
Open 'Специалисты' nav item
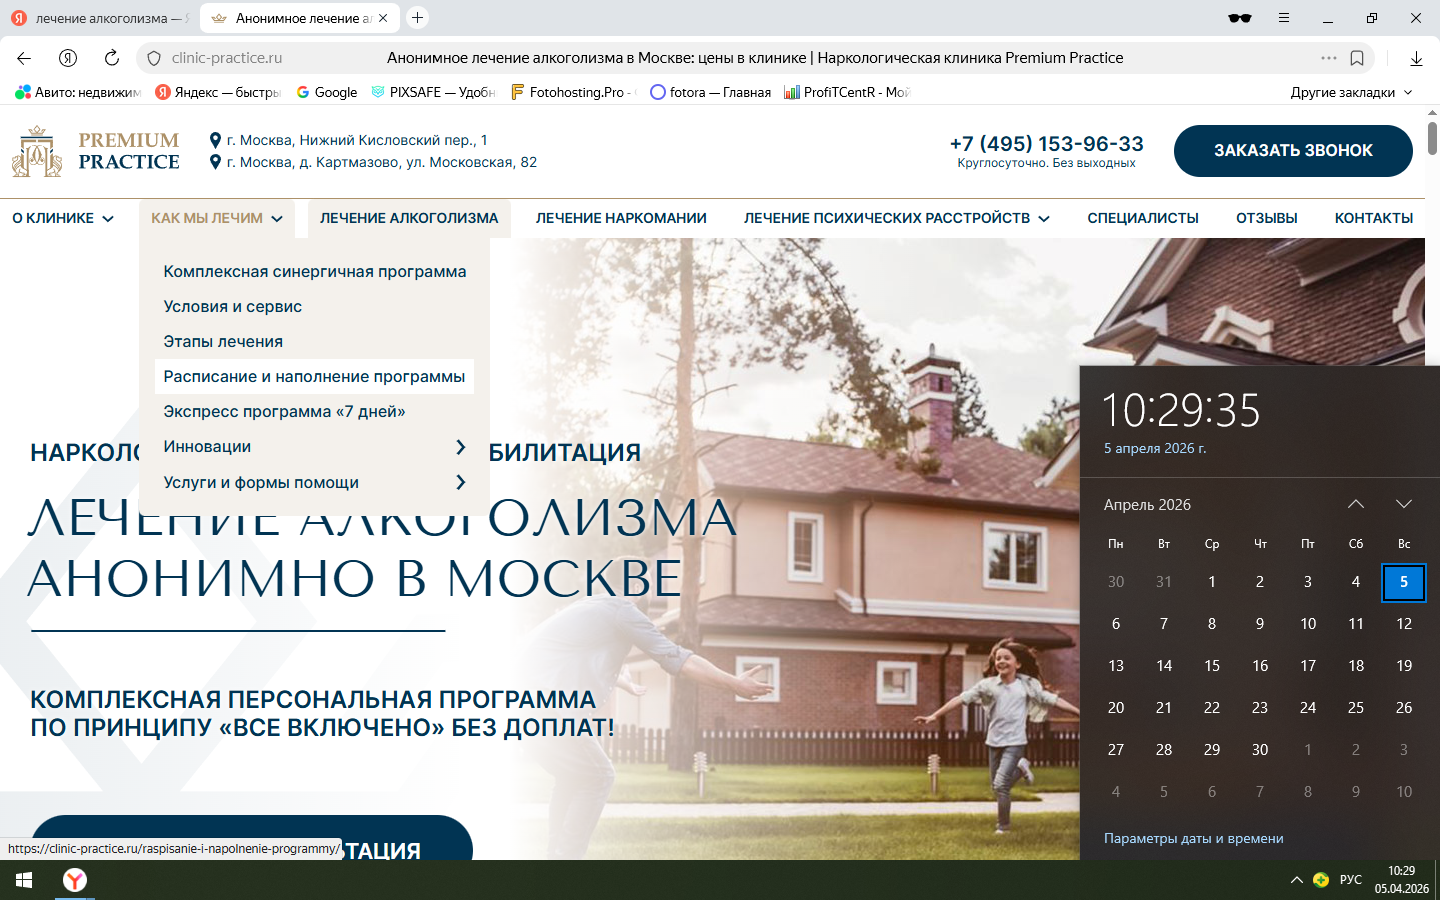tap(1143, 218)
